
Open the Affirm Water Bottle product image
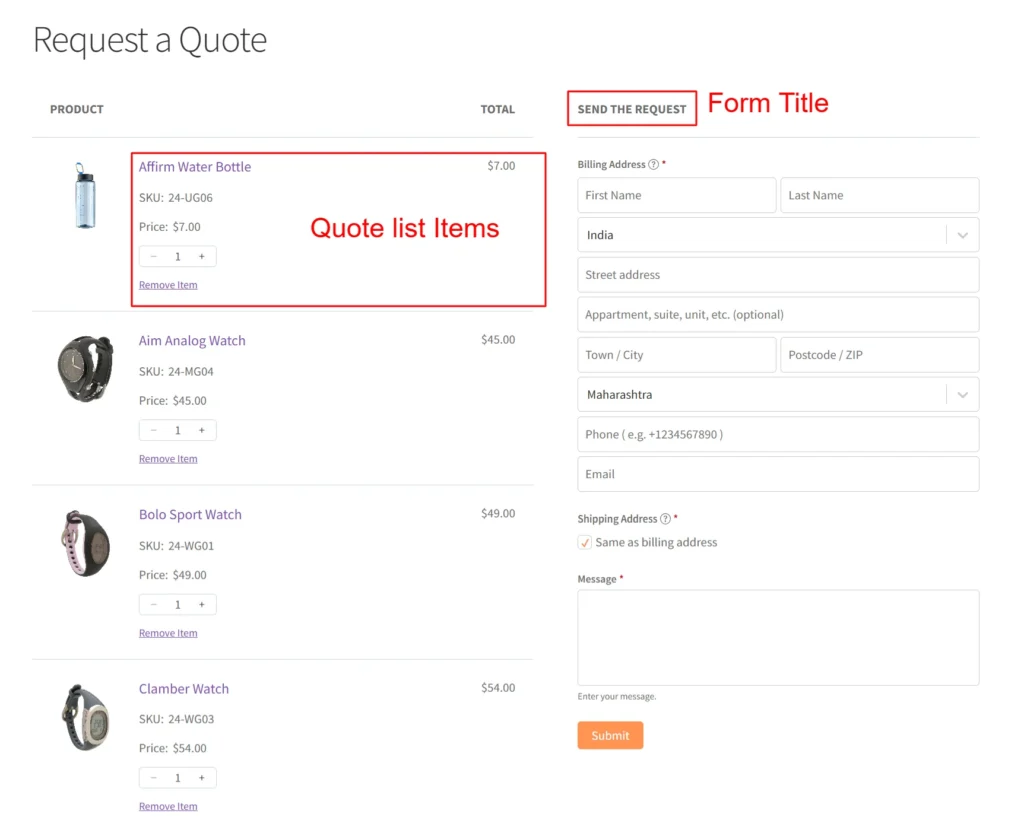(x=85, y=196)
